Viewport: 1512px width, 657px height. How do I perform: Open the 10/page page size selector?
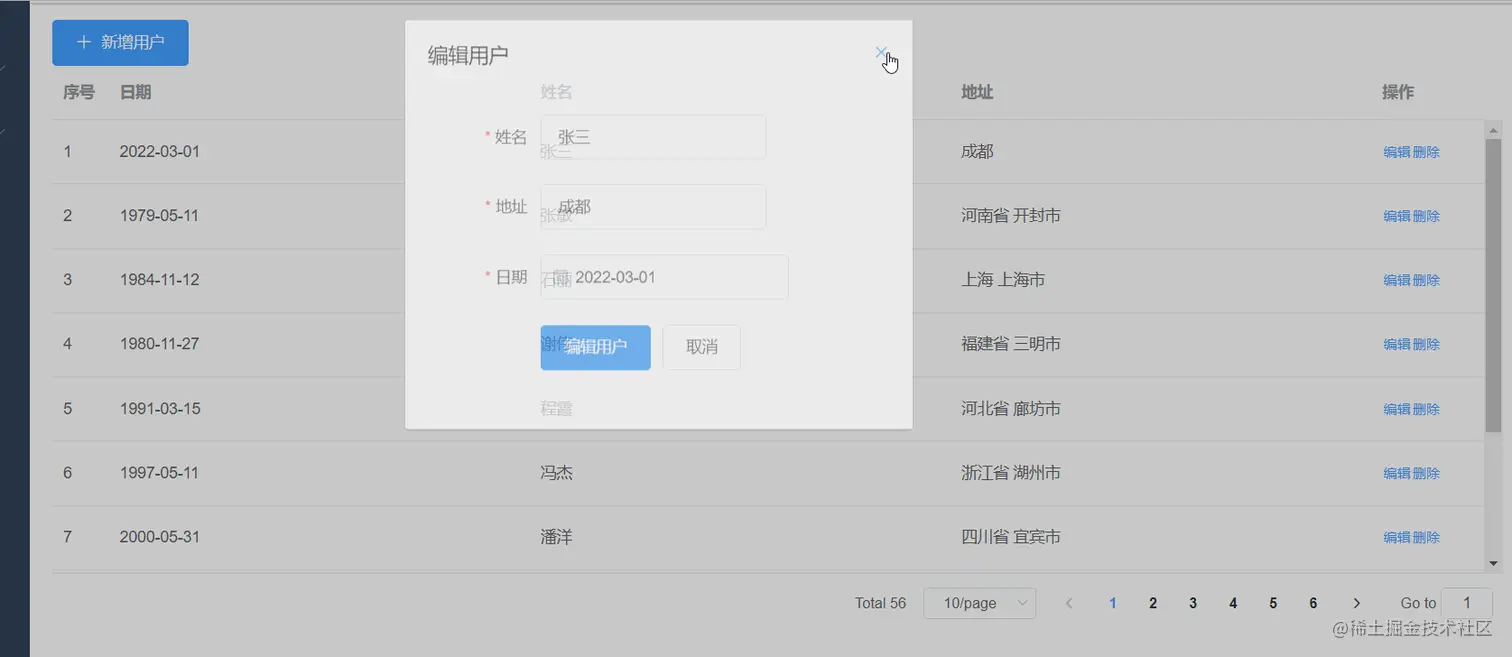click(x=978, y=603)
